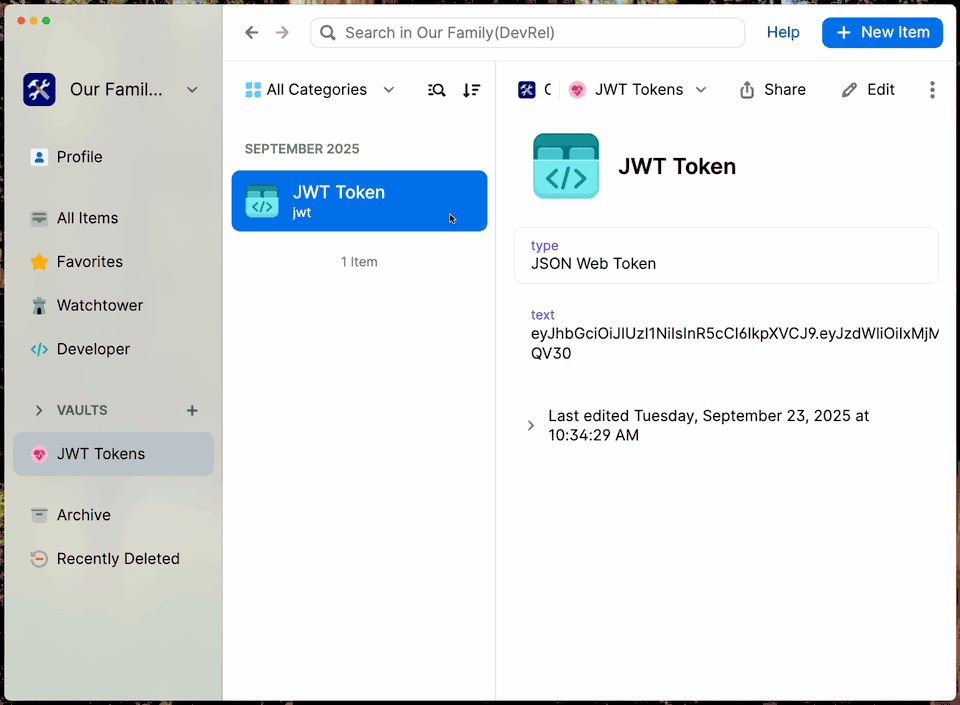
Task: Click the sort order icon
Action: coord(471,90)
